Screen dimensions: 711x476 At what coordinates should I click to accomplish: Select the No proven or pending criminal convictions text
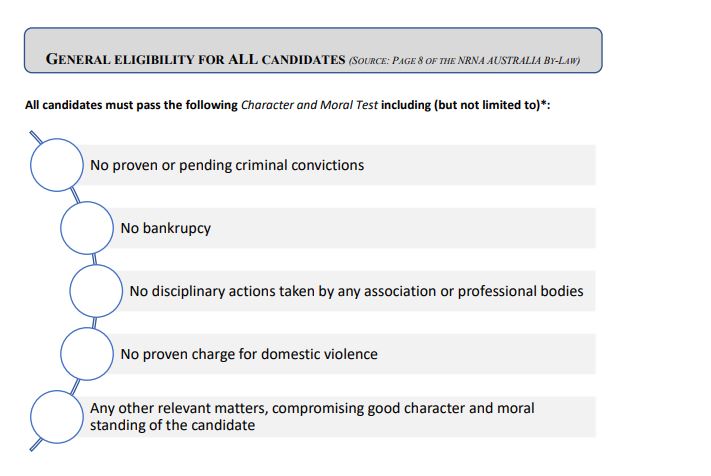click(x=227, y=165)
